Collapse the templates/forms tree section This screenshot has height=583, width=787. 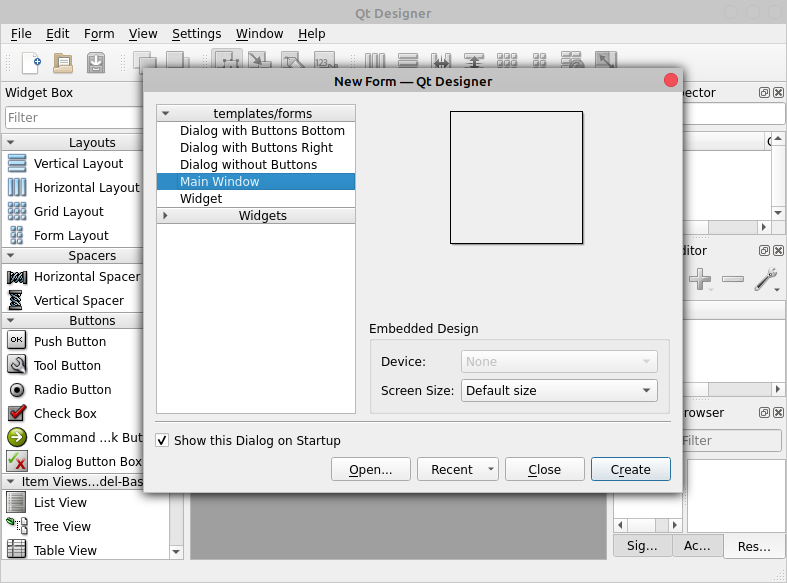166,113
